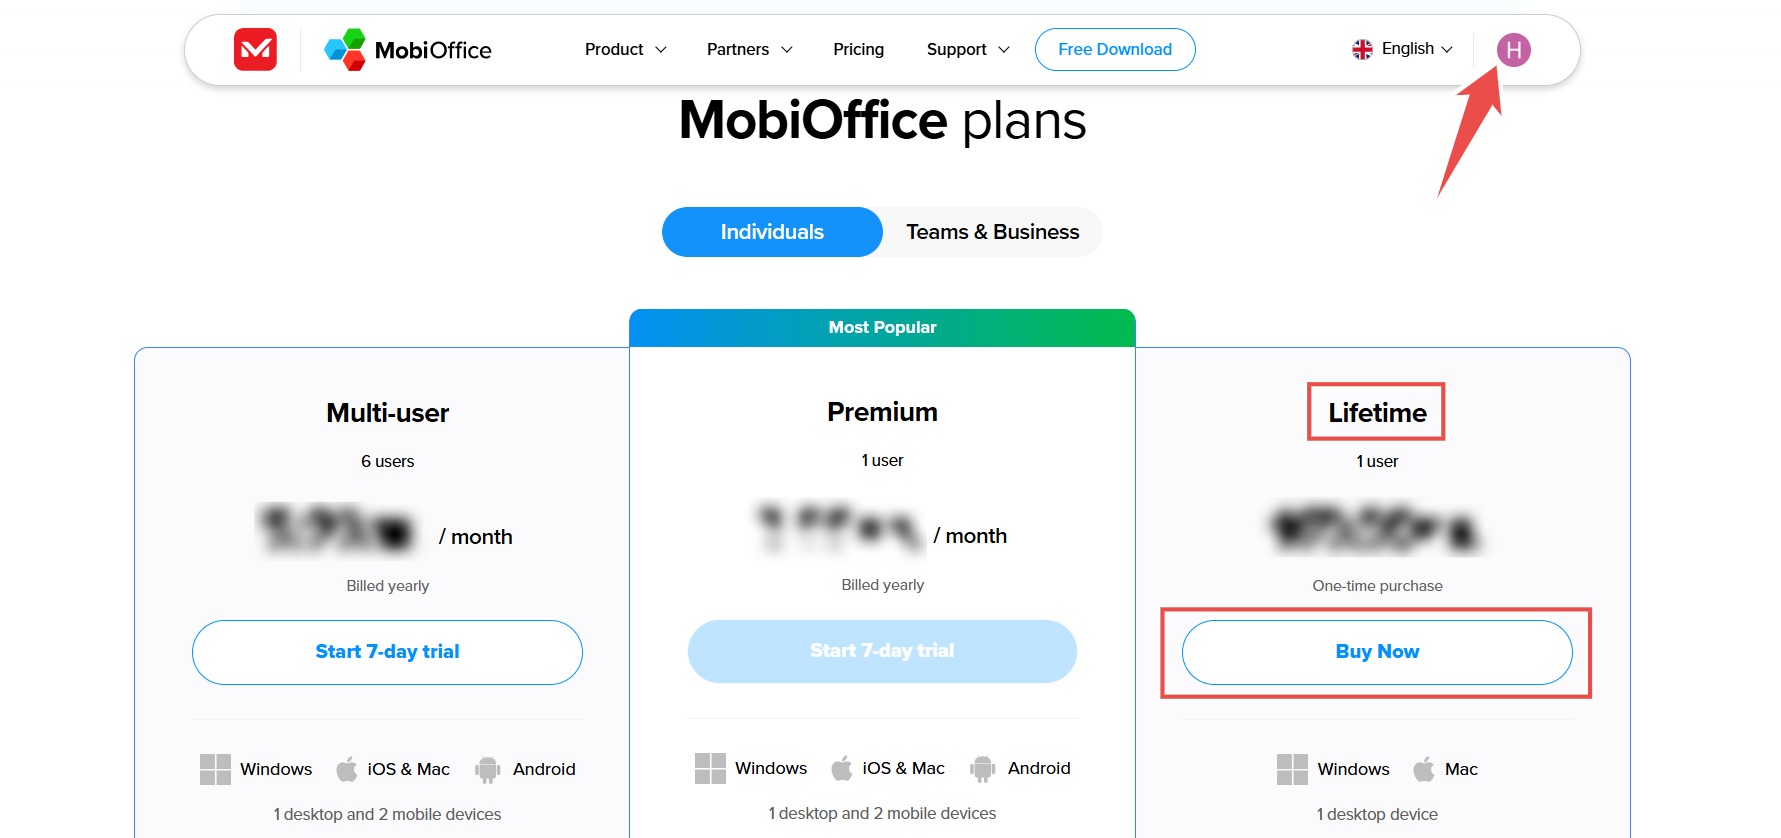Open the Product dropdown menu
This screenshot has width=1781, height=838.
tap(624, 49)
